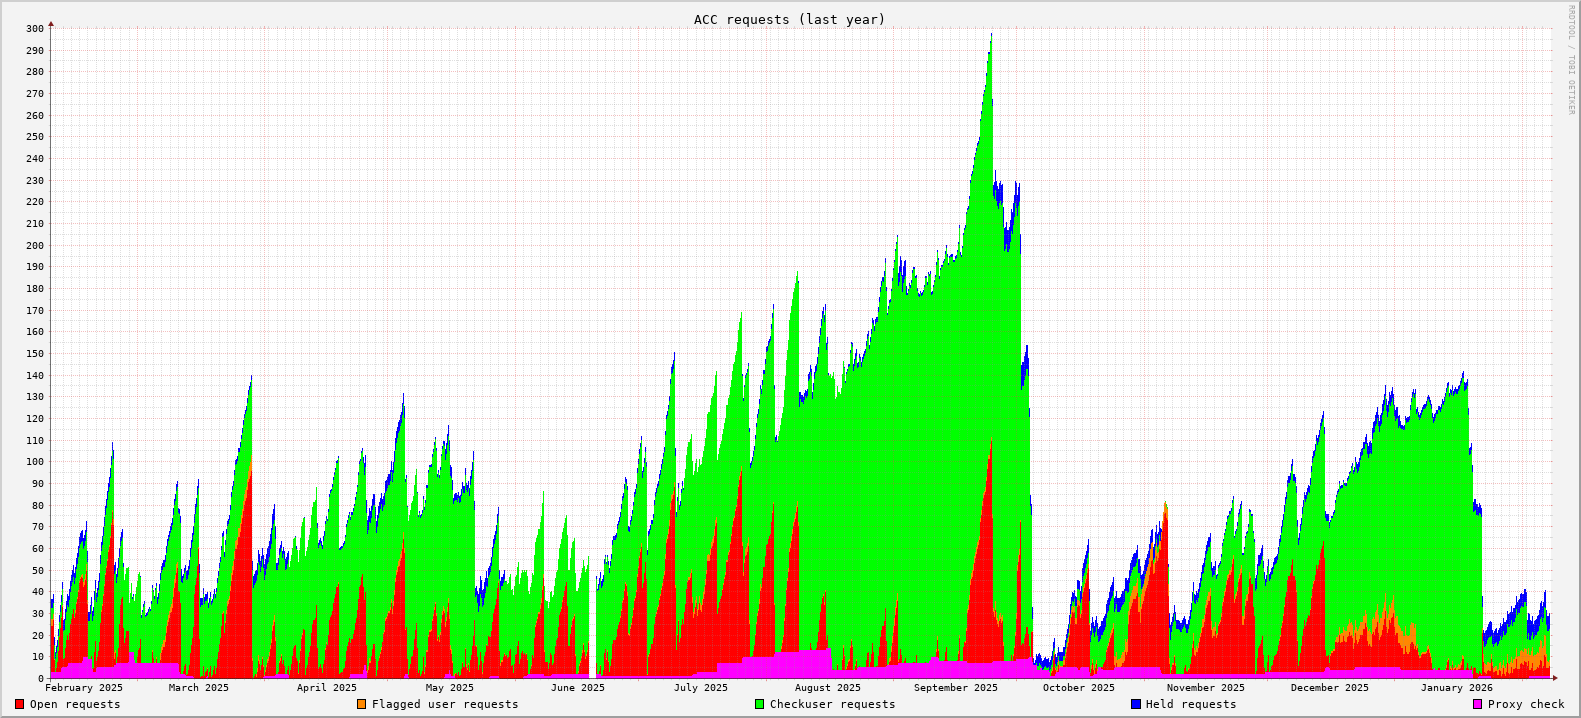
Task: Click the 'November 2025' x-axis label
Action: click(x=1205, y=687)
